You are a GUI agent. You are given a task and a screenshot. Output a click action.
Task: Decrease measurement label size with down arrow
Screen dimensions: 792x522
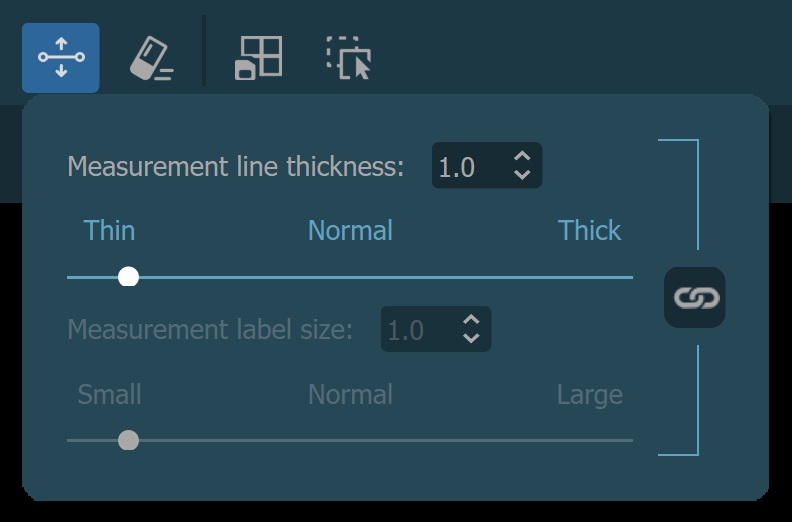(x=471, y=338)
